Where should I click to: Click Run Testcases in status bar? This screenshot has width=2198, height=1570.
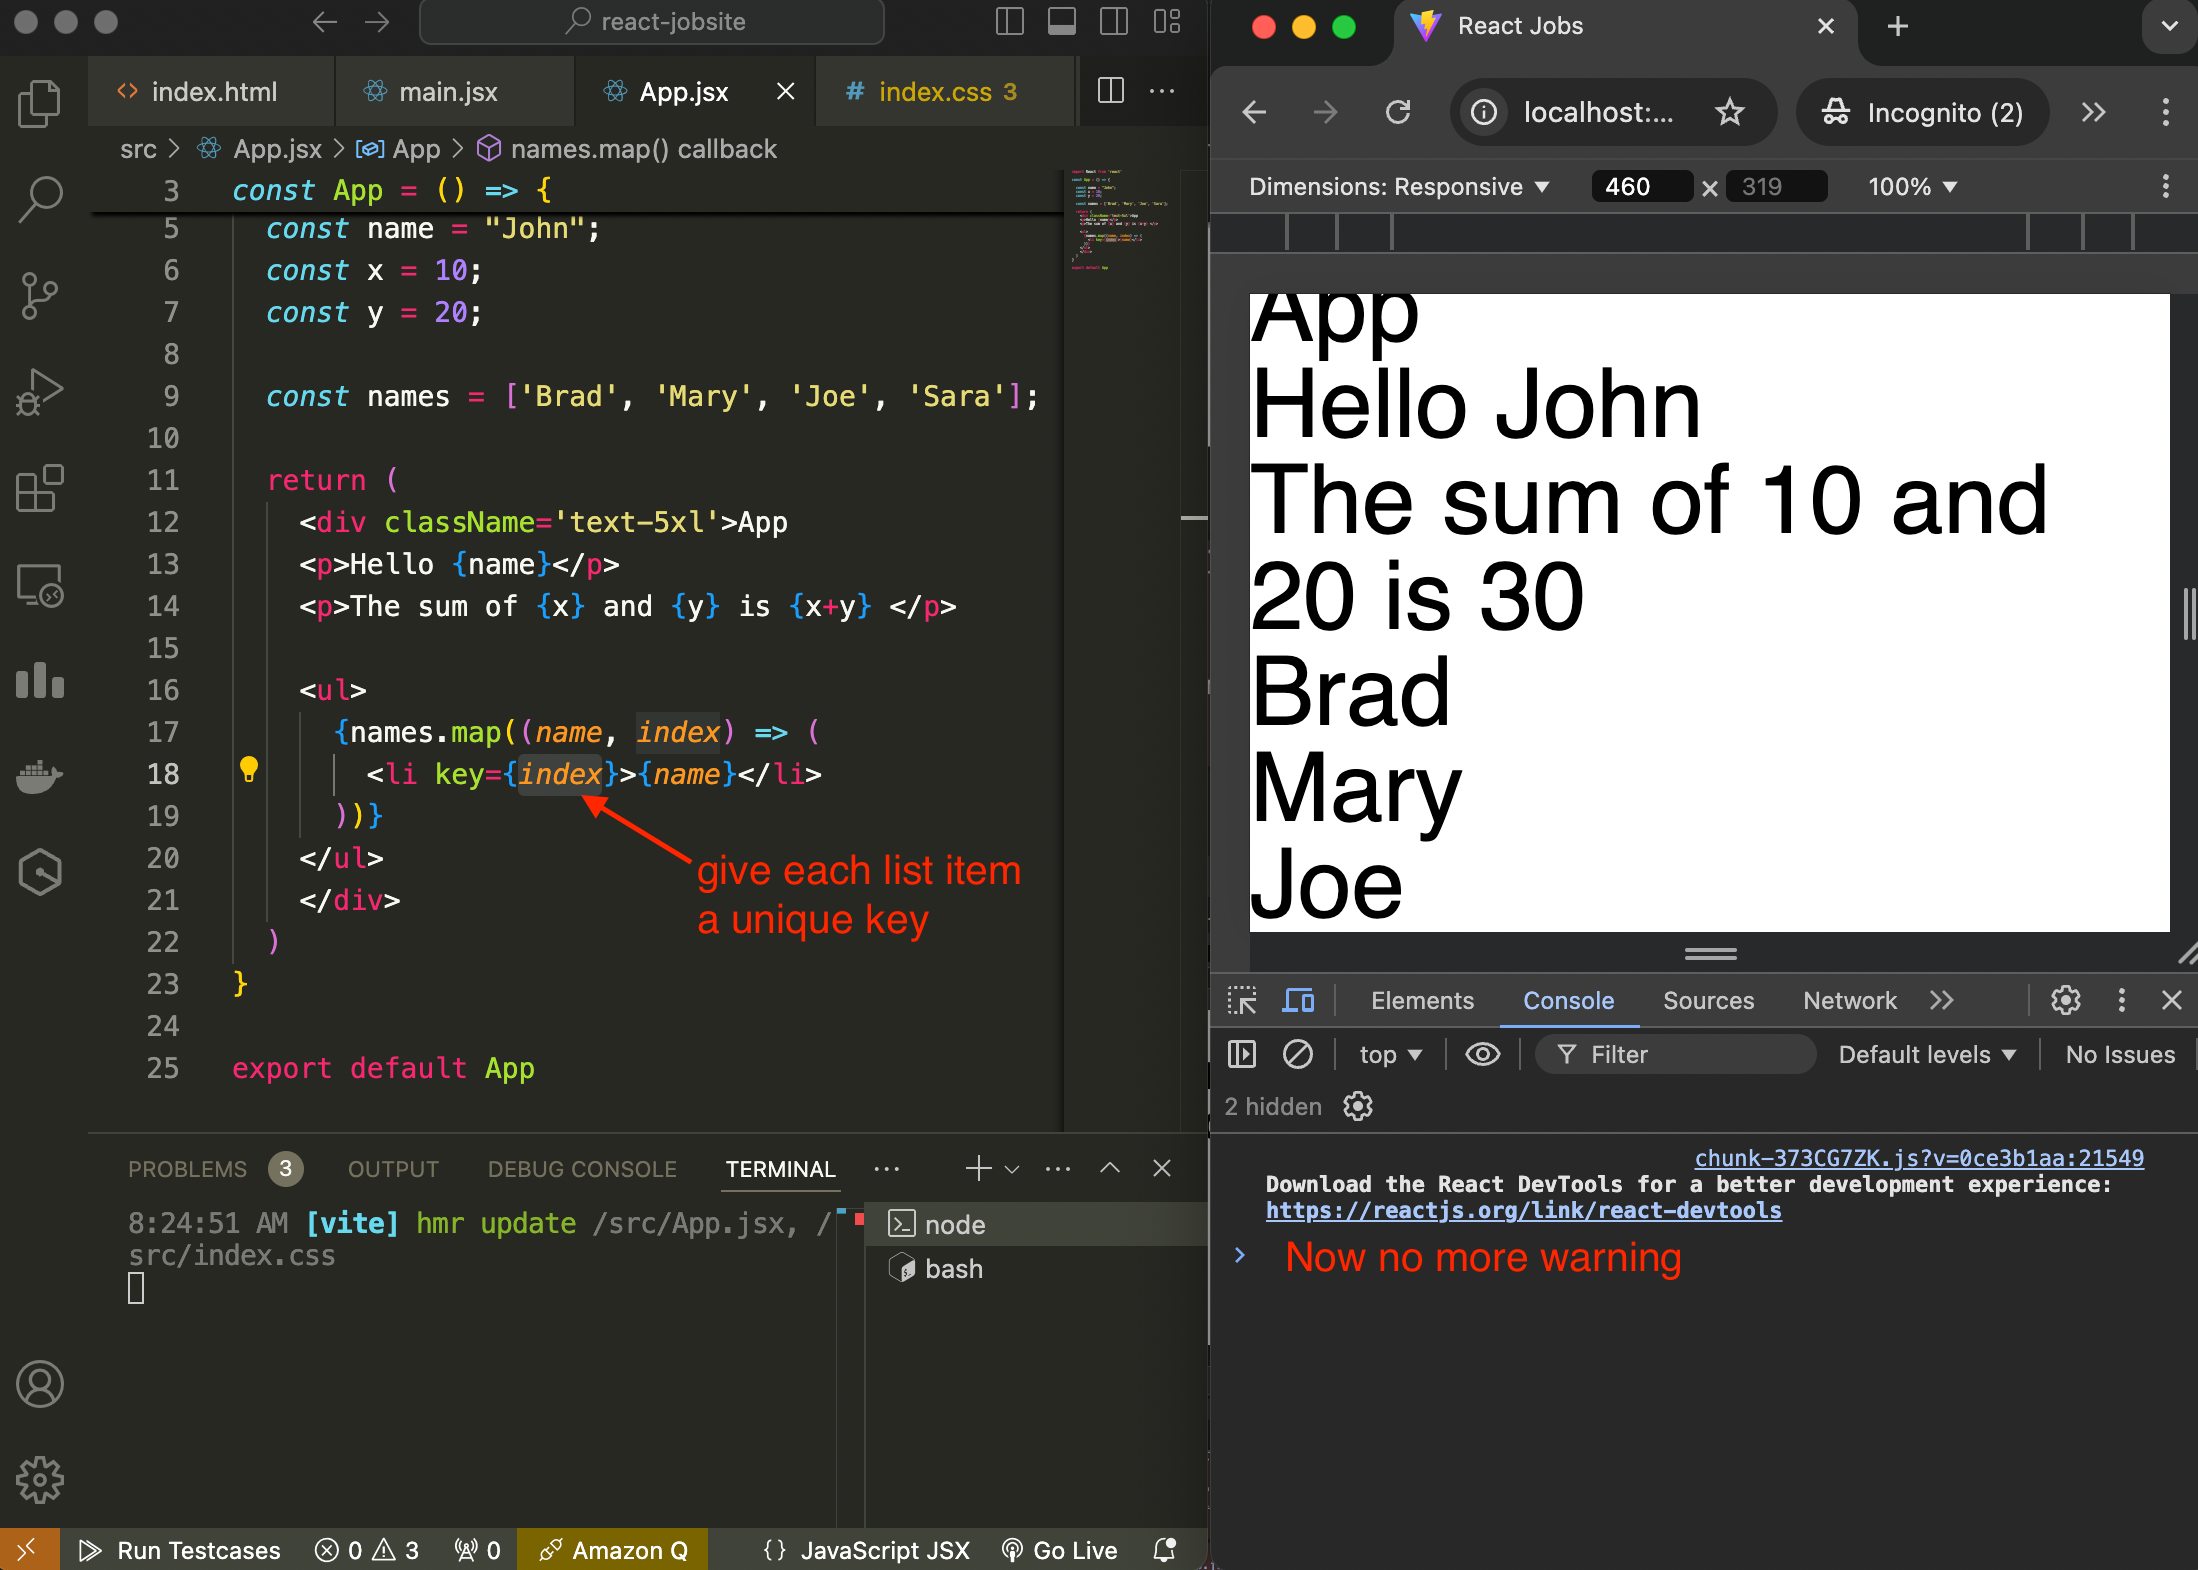(x=180, y=1550)
